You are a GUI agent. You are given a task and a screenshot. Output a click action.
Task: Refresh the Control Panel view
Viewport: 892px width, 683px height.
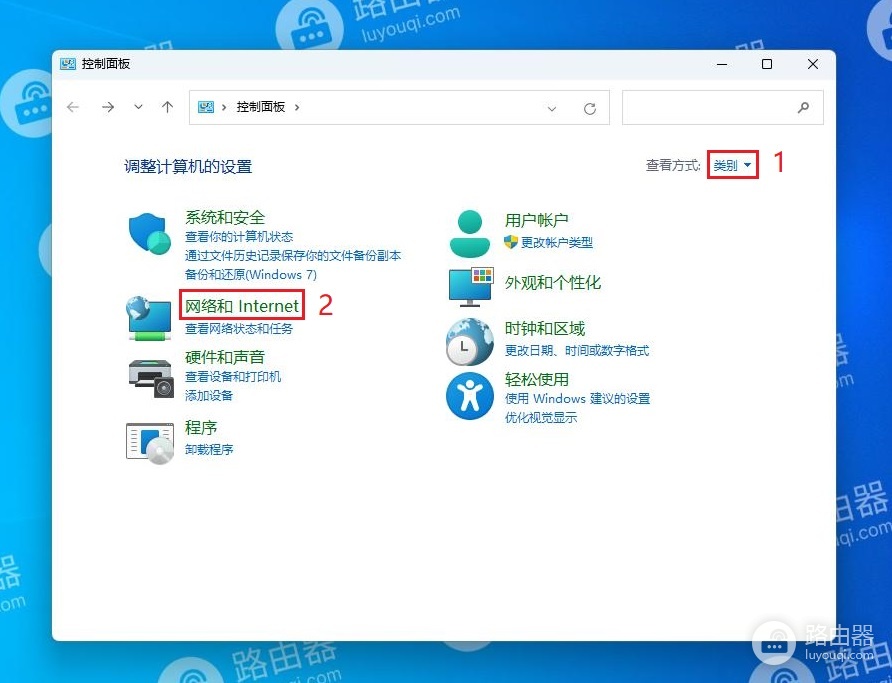click(x=590, y=108)
